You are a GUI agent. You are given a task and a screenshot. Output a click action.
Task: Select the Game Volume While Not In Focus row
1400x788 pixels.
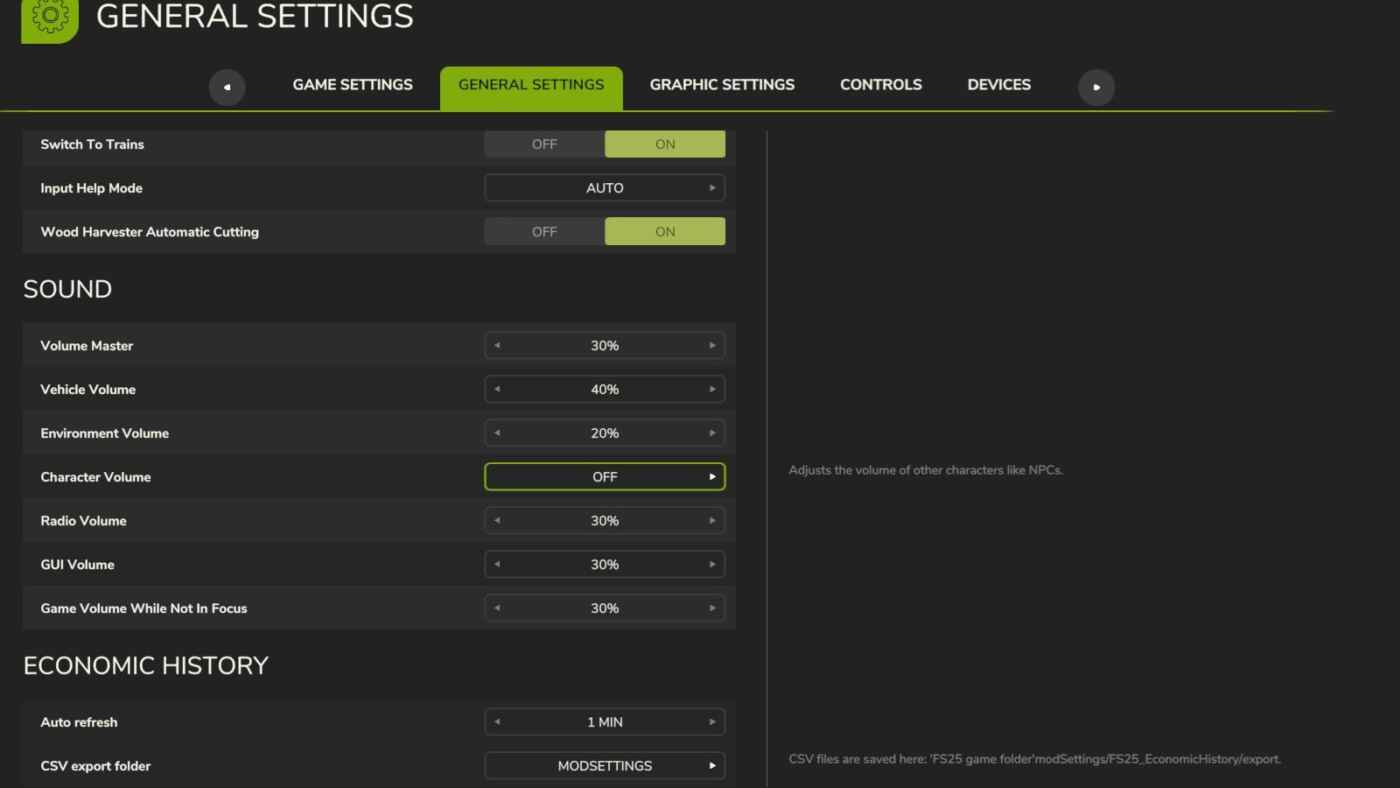point(379,608)
